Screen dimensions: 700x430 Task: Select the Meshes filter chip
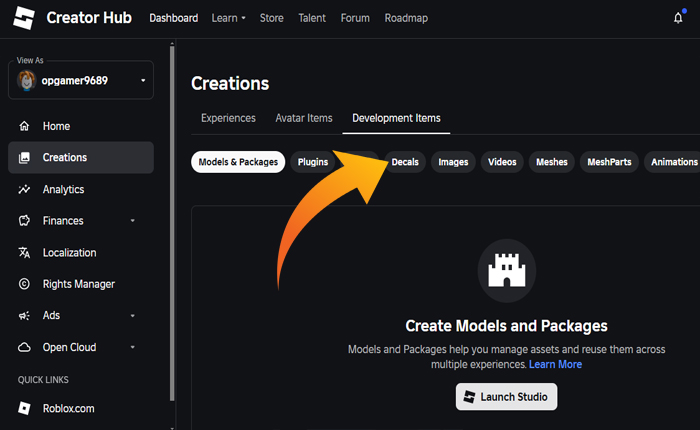(x=551, y=162)
